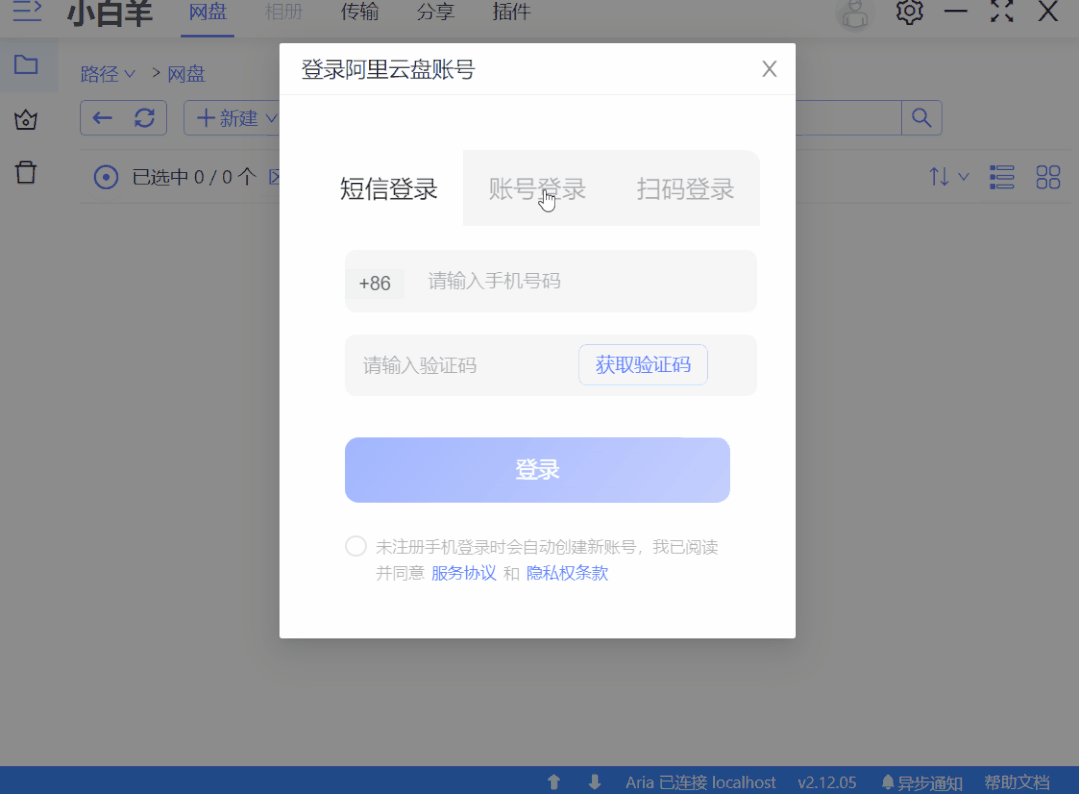This screenshot has height=794, width=1079.
Task: Click the upload arrow in status bar
Action: tap(553, 782)
